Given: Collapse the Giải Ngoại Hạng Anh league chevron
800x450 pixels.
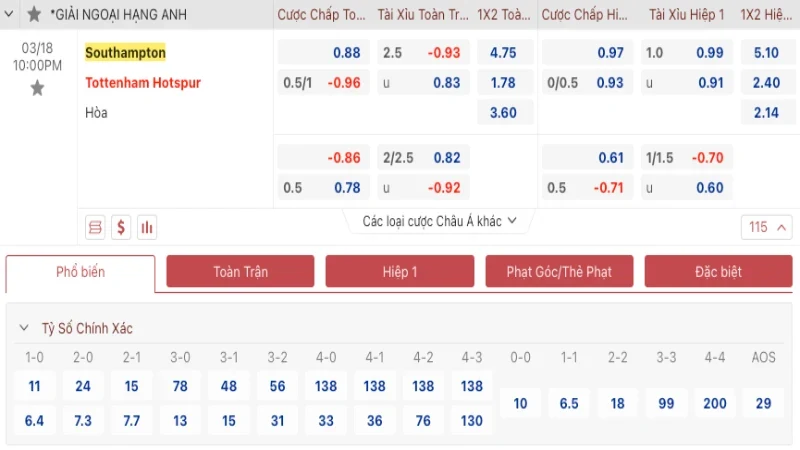Looking at the screenshot, I should tap(9, 14).
